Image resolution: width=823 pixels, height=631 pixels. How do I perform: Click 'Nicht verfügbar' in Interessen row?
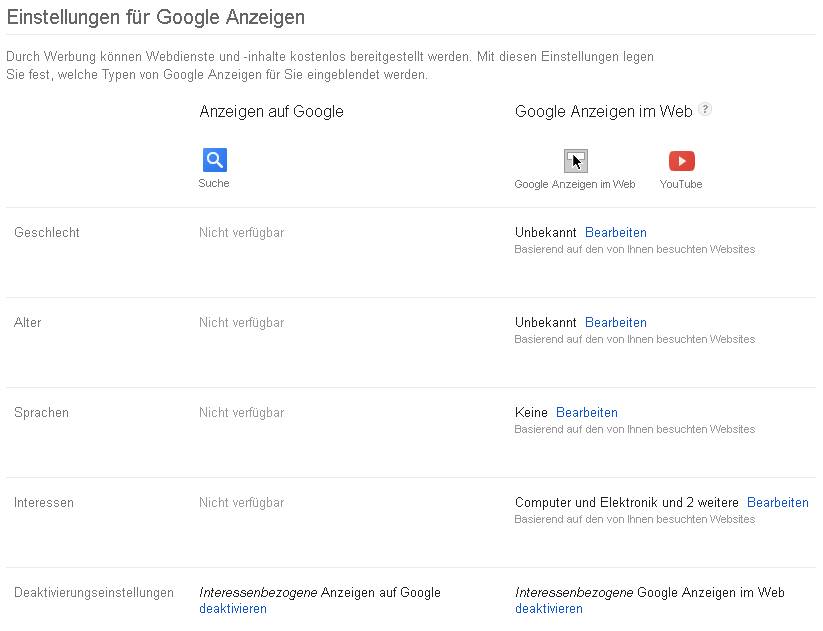pyautogui.click(x=241, y=502)
